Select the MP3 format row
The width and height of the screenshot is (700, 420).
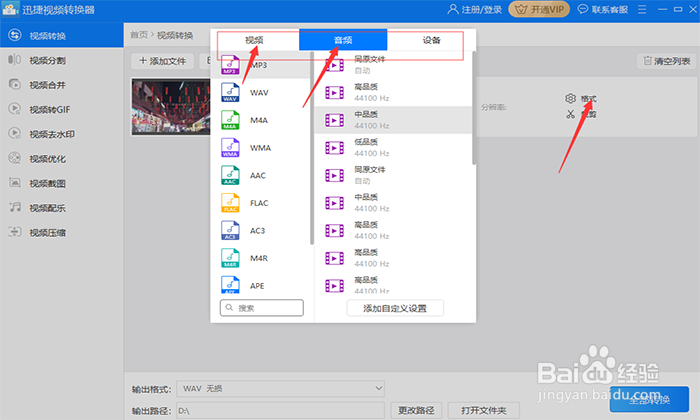[260, 65]
